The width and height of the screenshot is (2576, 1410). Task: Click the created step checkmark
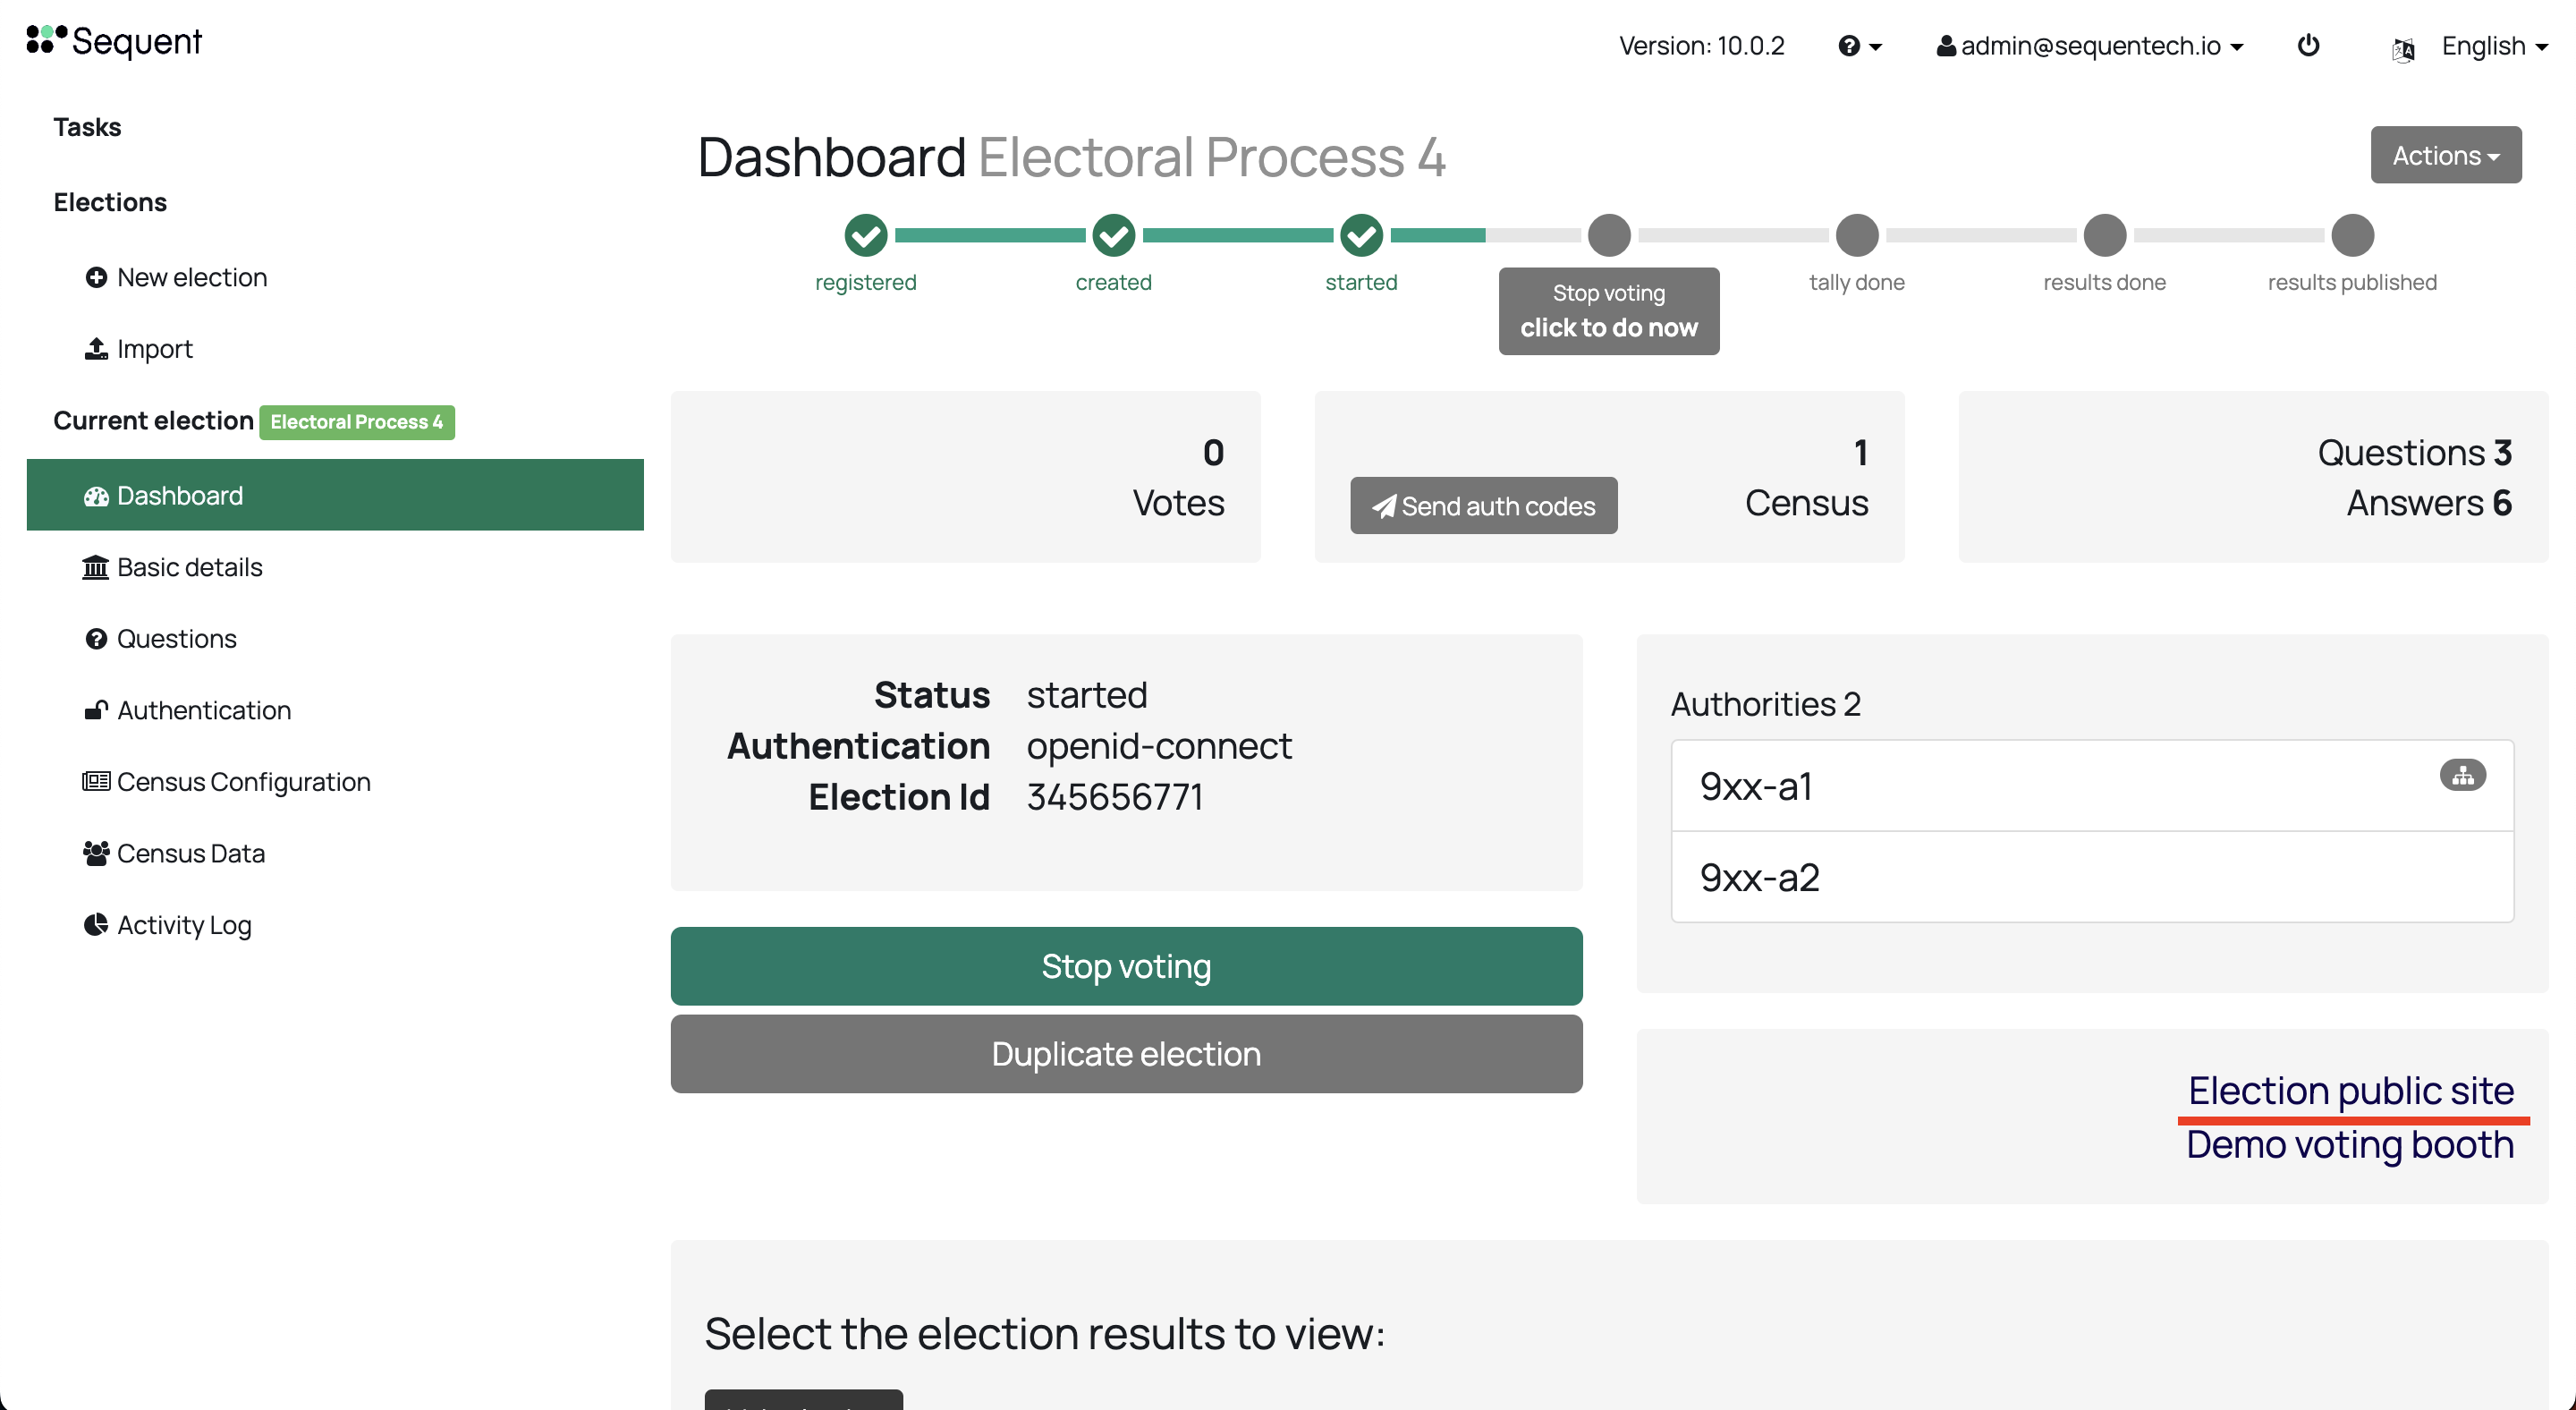click(x=1113, y=236)
